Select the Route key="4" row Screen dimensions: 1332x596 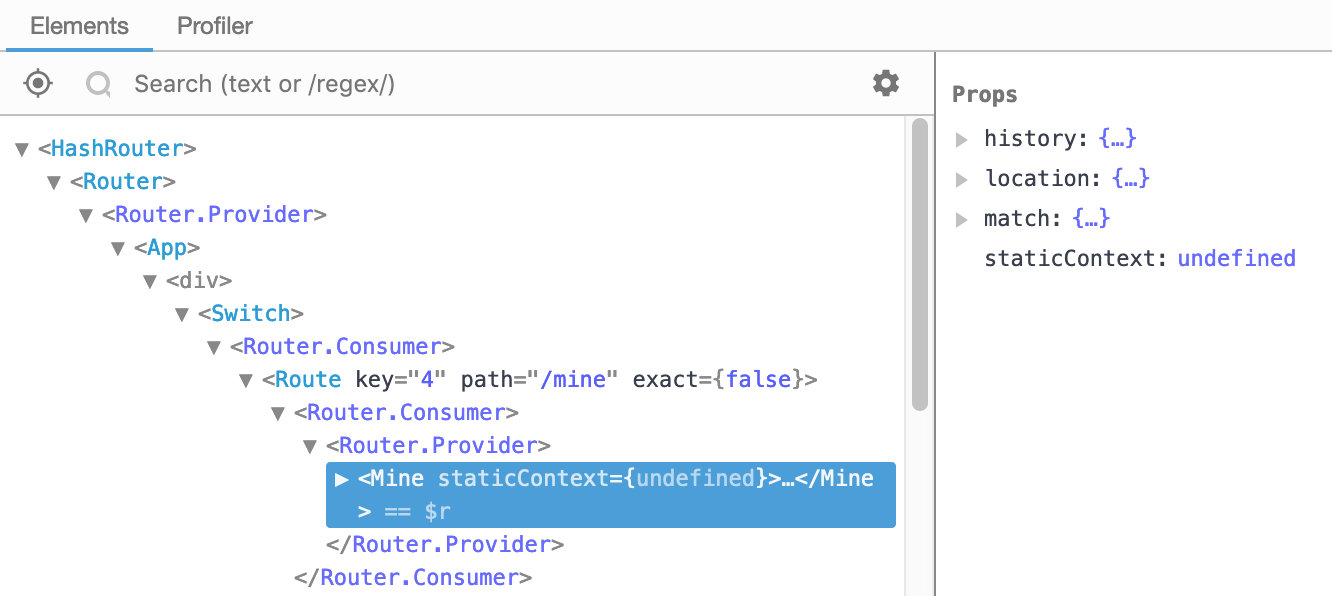(540, 380)
